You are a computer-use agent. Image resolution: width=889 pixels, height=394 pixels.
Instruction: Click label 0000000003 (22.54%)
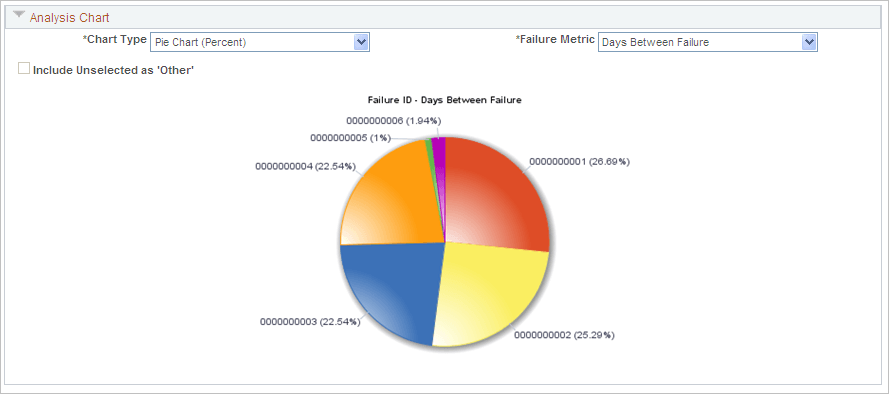pyautogui.click(x=310, y=321)
